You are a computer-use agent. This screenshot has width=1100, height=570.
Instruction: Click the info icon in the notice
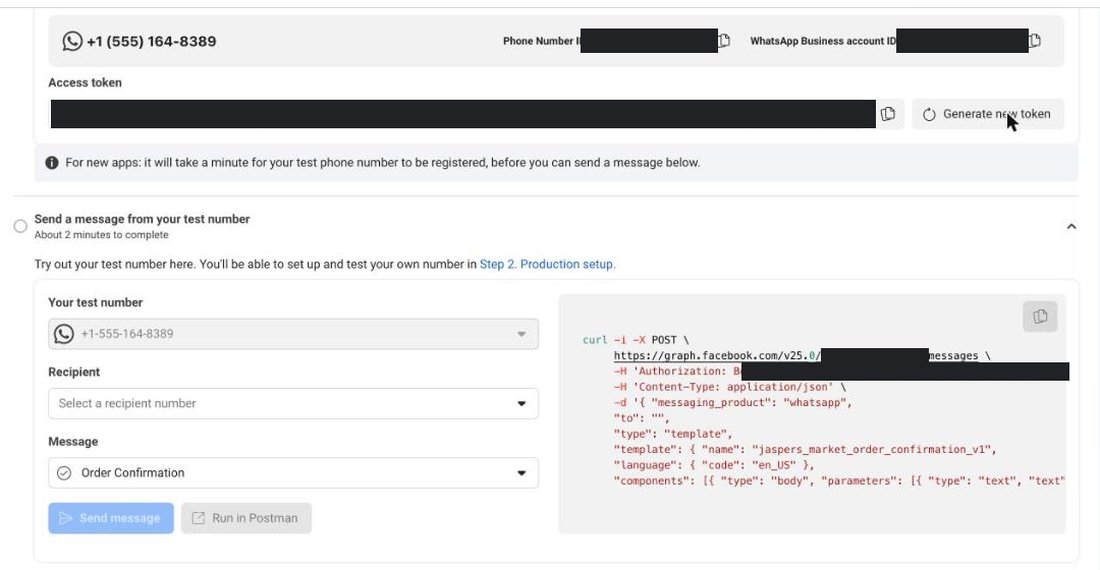pos(52,163)
